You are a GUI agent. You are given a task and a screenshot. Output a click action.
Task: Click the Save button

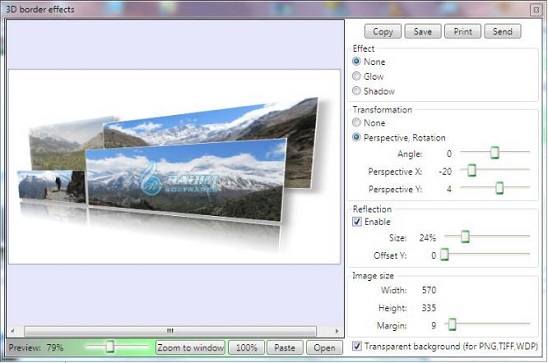point(423,31)
